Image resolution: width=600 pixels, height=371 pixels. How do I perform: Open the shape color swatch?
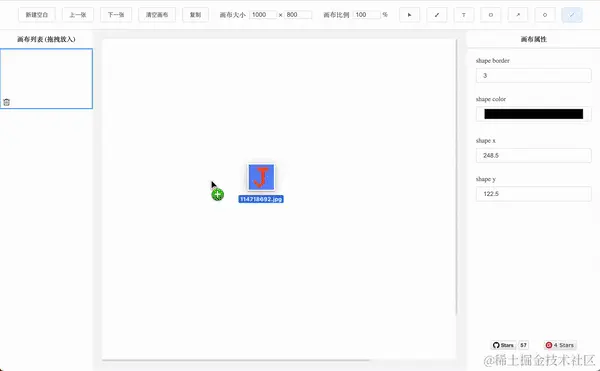[533, 114]
